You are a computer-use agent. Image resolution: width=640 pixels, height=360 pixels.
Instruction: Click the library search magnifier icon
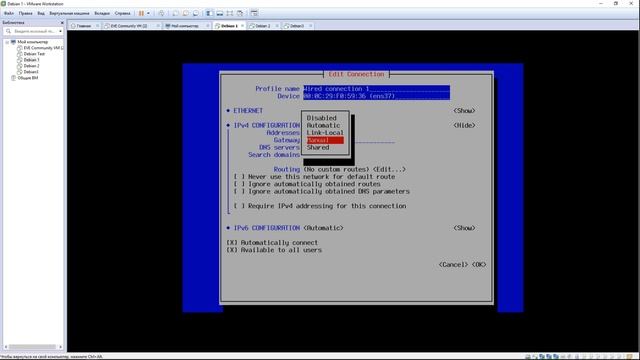pos(8,31)
